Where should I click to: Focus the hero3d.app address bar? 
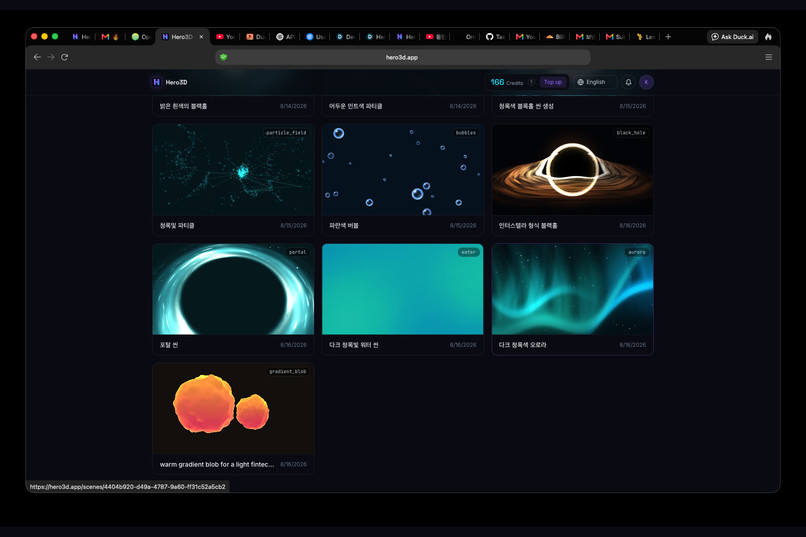(x=402, y=57)
